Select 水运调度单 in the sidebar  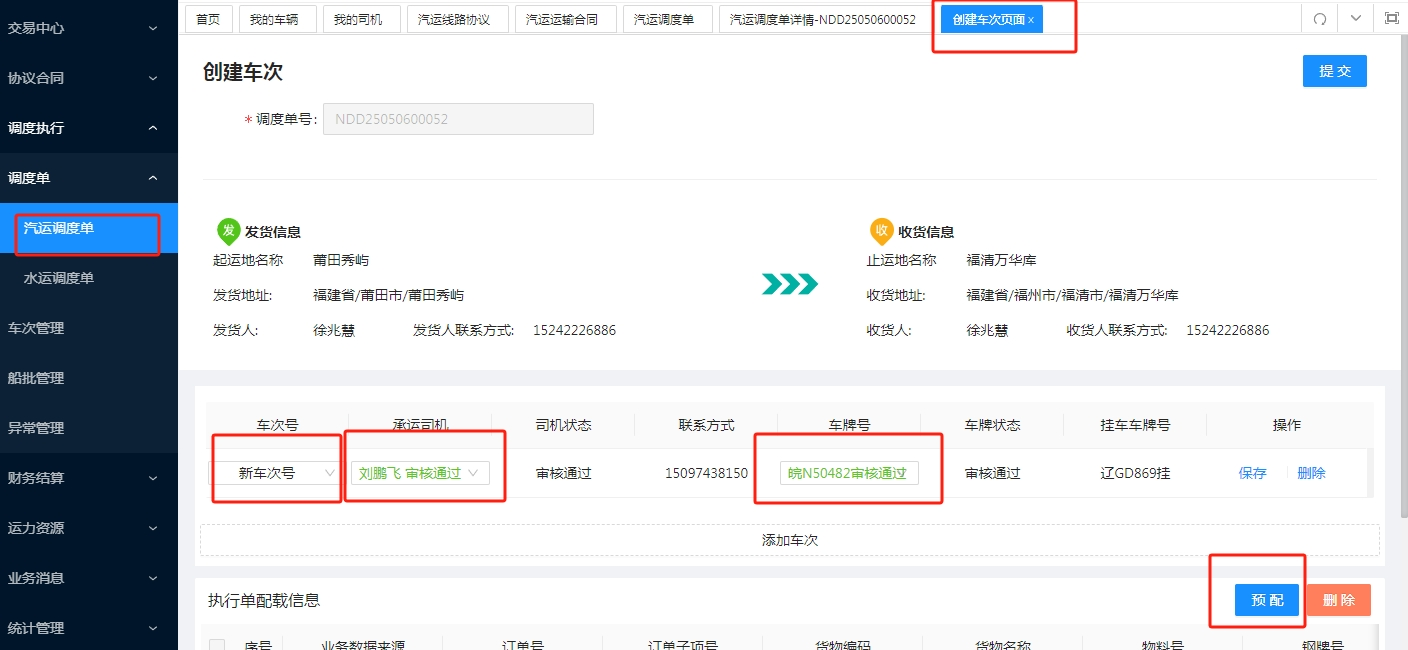click(x=89, y=278)
